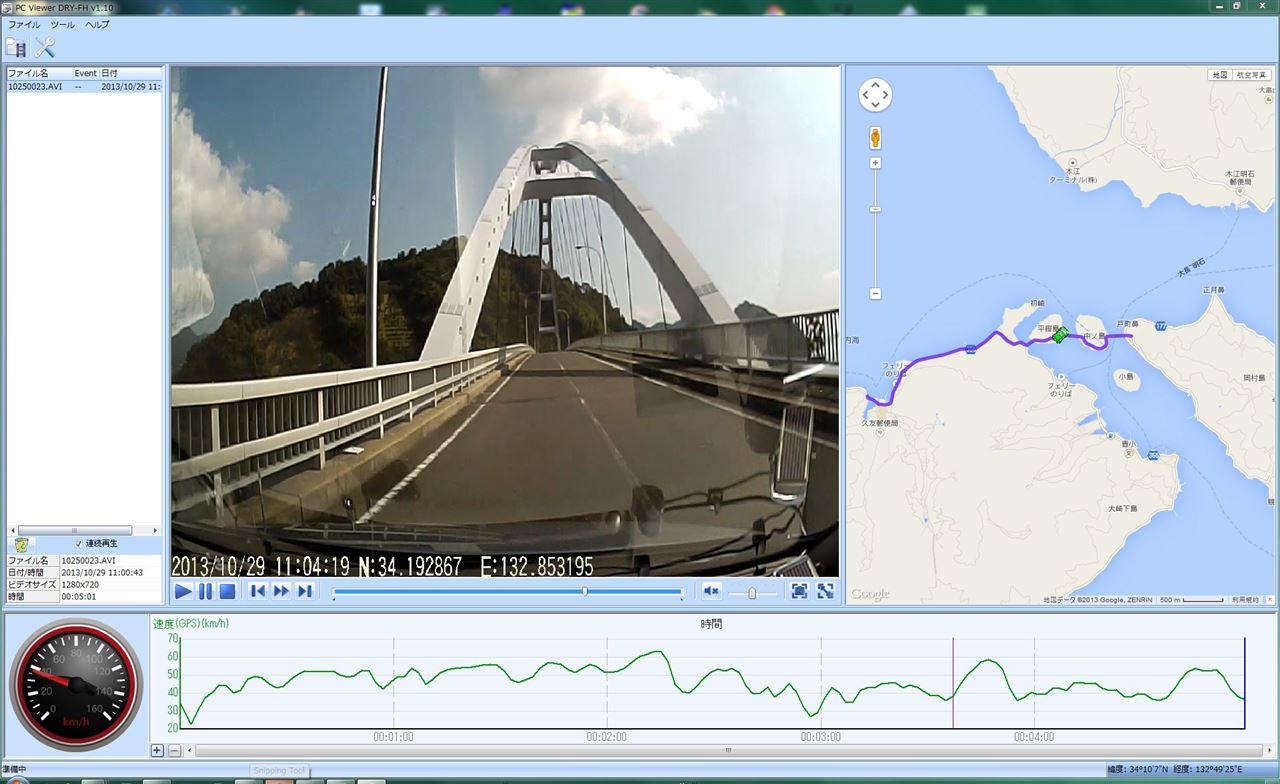Zoom out the speed graph with minus button
Screen dimensions: 1280x784
tap(174, 750)
